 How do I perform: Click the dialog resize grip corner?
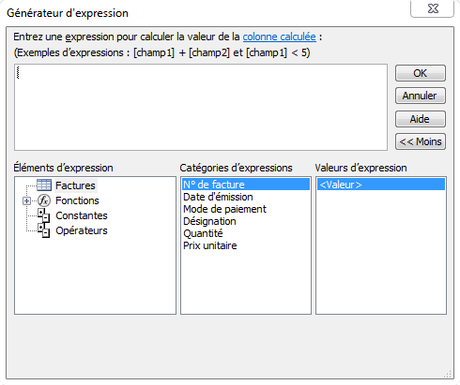click(448, 374)
